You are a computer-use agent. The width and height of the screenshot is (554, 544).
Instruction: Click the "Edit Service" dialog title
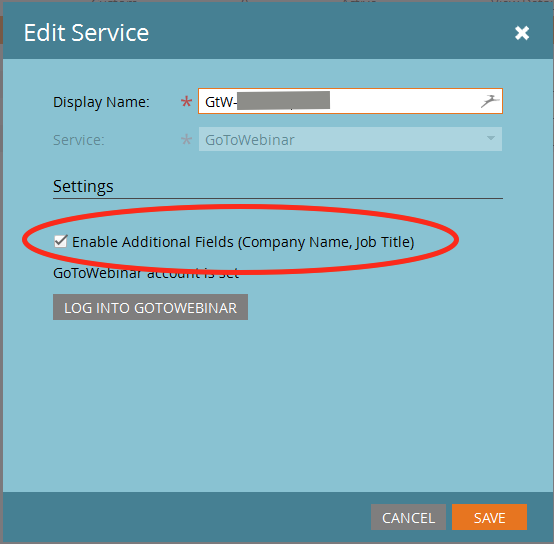(x=87, y=33)
